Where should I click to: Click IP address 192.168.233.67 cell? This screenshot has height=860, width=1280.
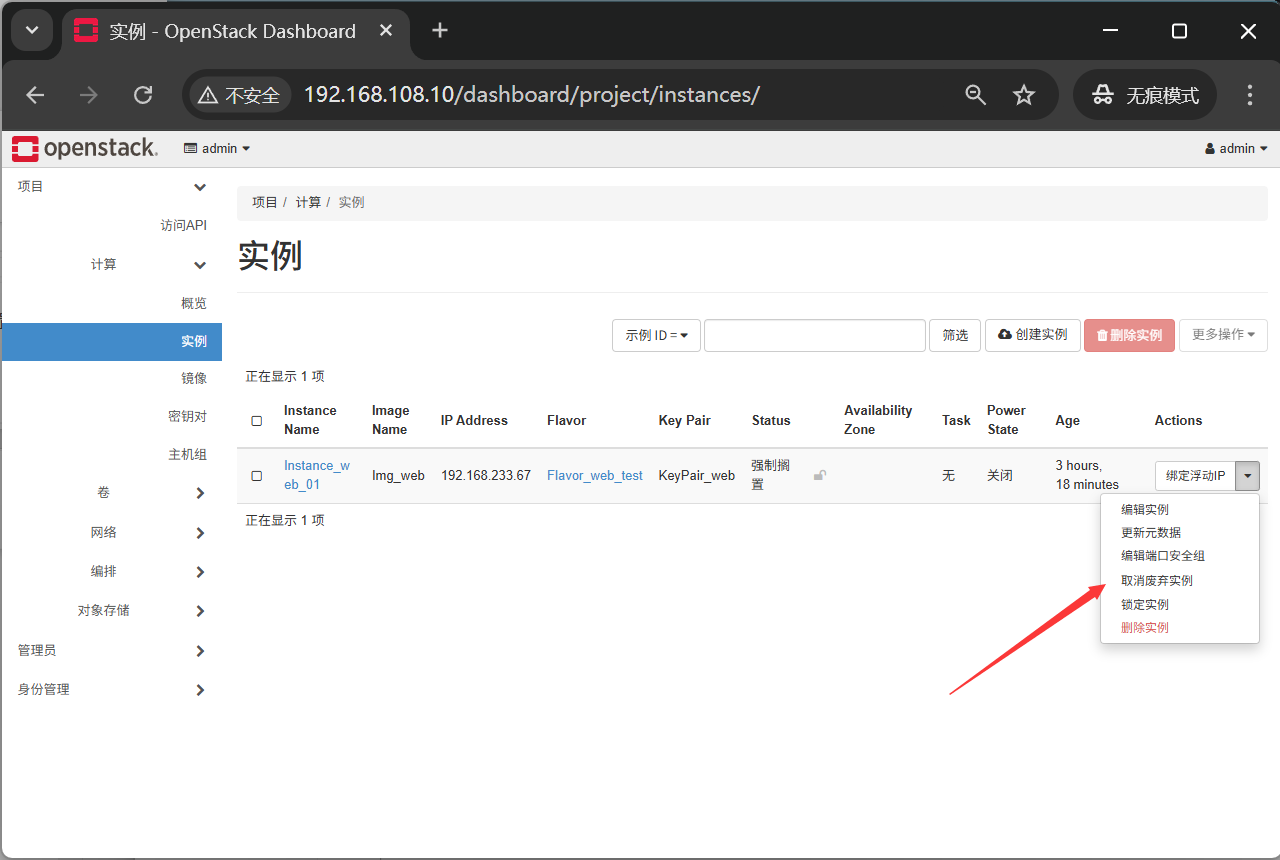(486, 476)
